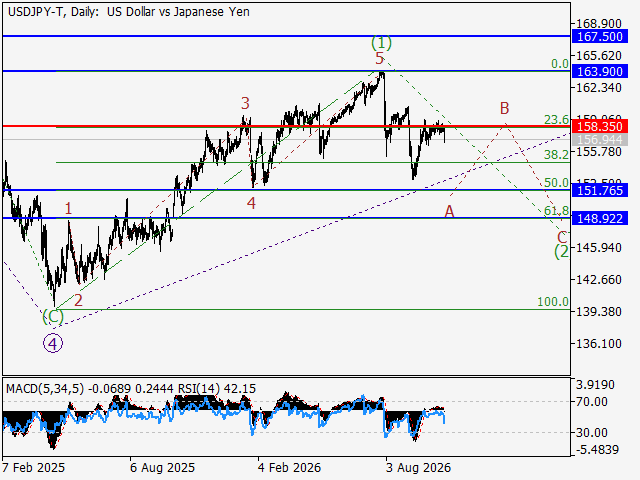Click the USDJPY-T Daily chart title
640x480 pixels.
point(129,12)
